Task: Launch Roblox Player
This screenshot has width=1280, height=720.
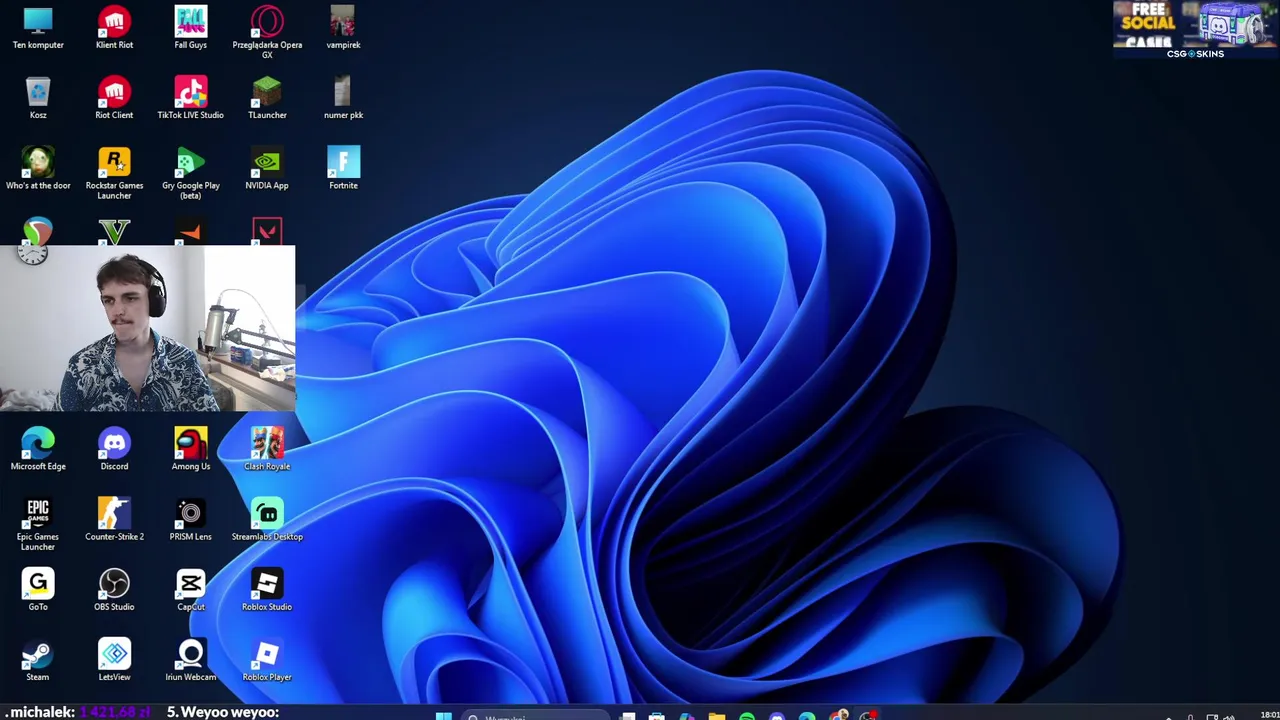Action: [267, 660]
